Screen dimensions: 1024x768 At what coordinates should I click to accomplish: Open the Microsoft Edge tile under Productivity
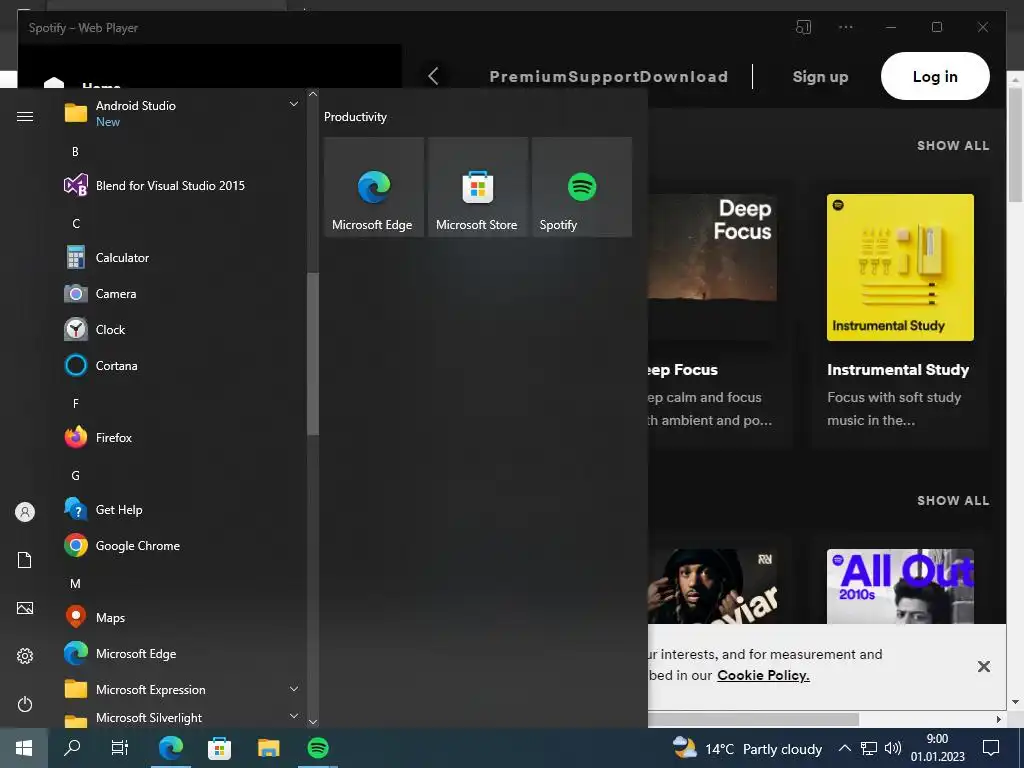(374, 187)
